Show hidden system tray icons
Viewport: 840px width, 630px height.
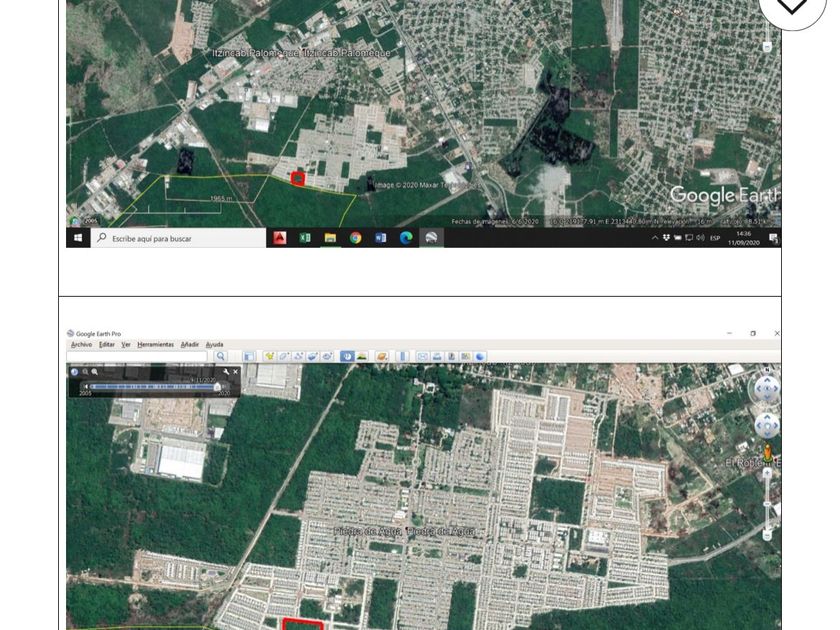[x=655, y=238]
